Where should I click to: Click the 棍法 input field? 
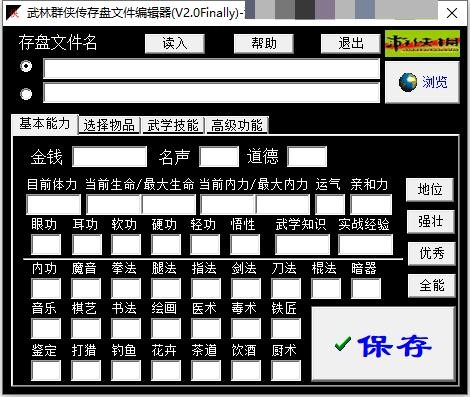pyautogui.click(x=326, y=289)
